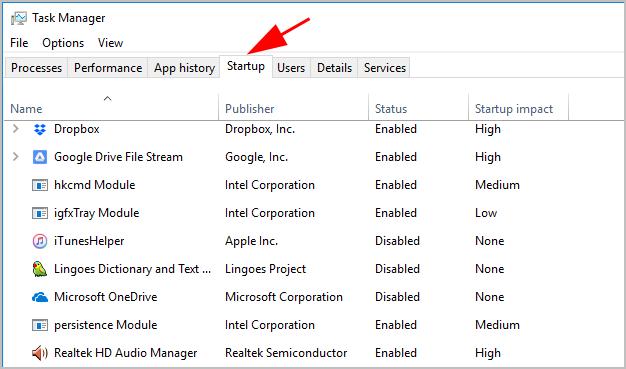The height and width of the screenshot is (369, 626).
Task: Click the igfxTray Module icon
Action: click(x=40, y=213)
